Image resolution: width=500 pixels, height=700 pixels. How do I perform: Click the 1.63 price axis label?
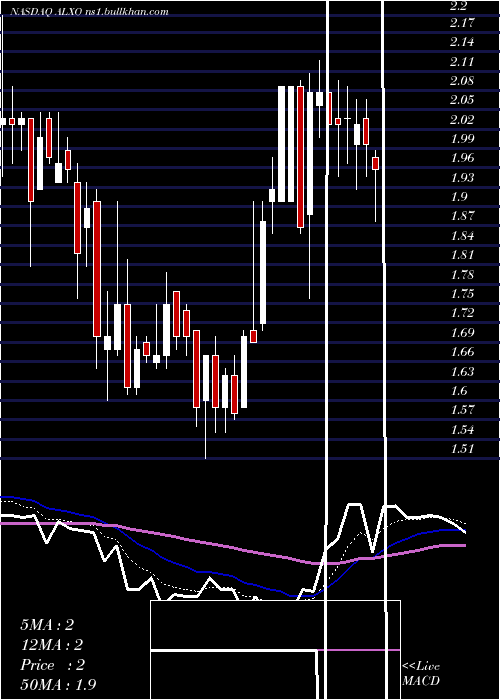click(462, 371)
